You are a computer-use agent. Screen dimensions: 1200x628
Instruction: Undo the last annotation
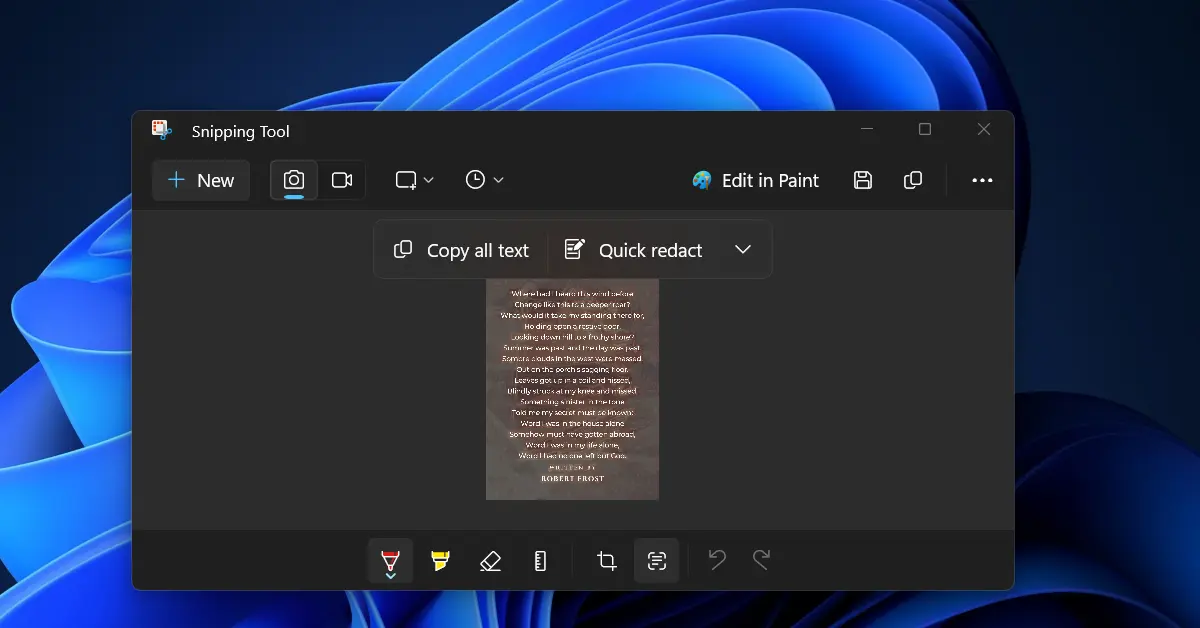[x=716, y=560]
